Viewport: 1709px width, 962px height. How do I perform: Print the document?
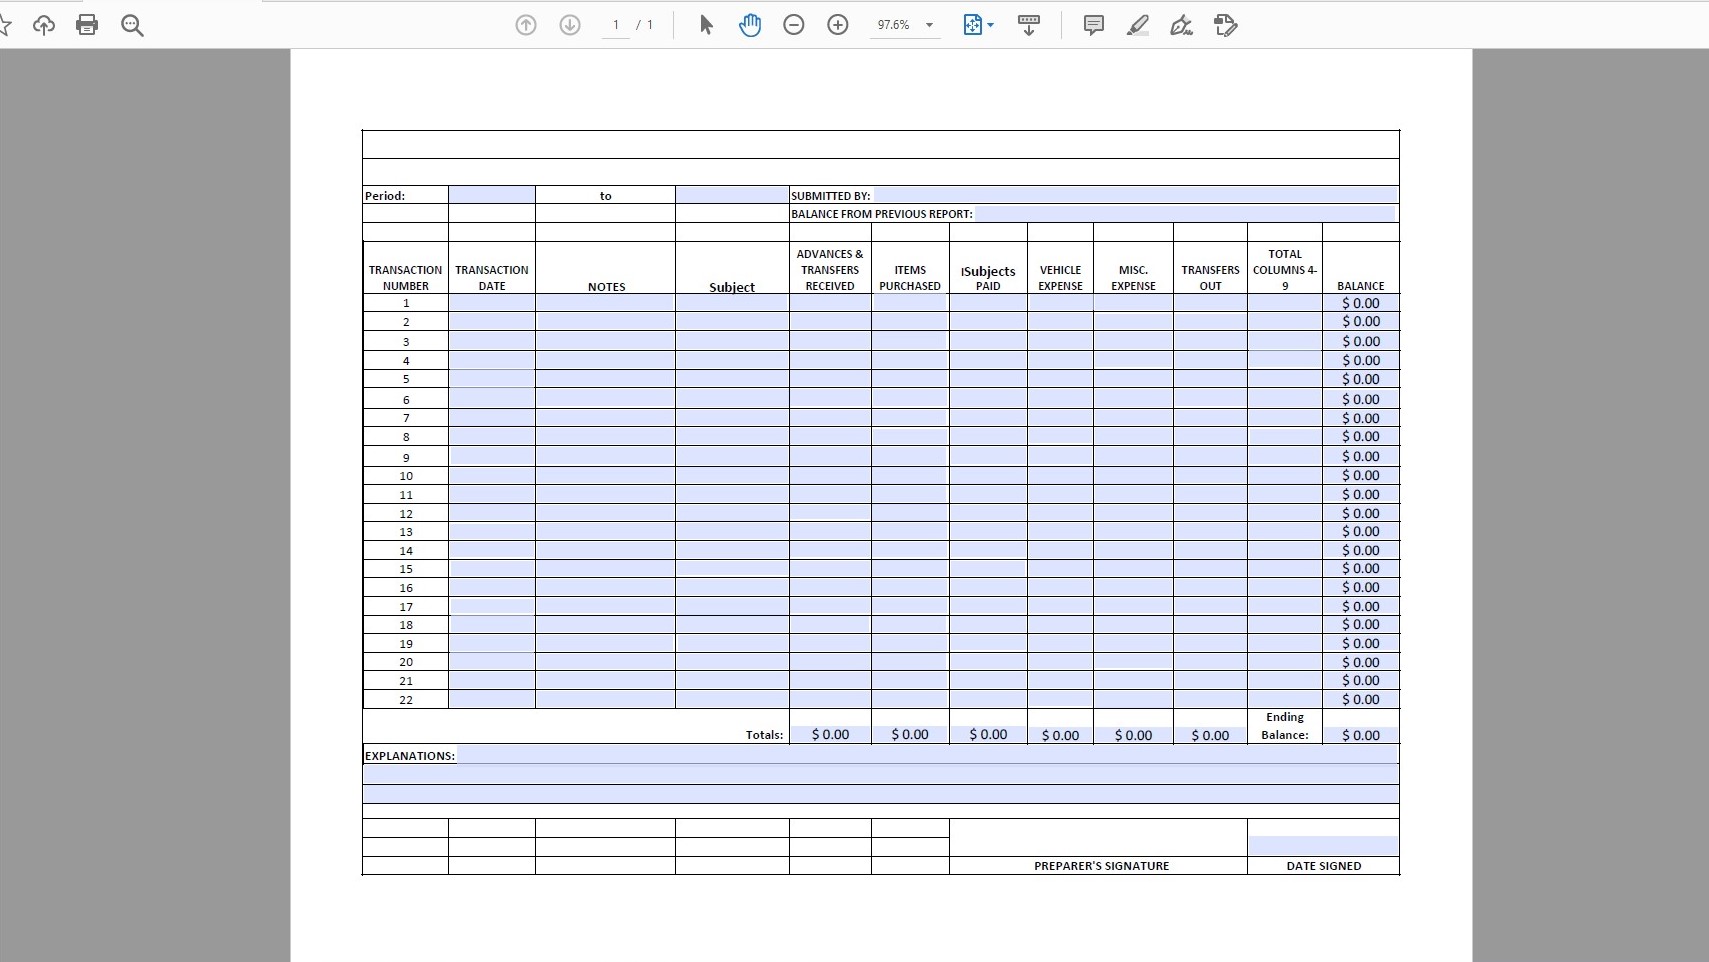click(87, 25)
